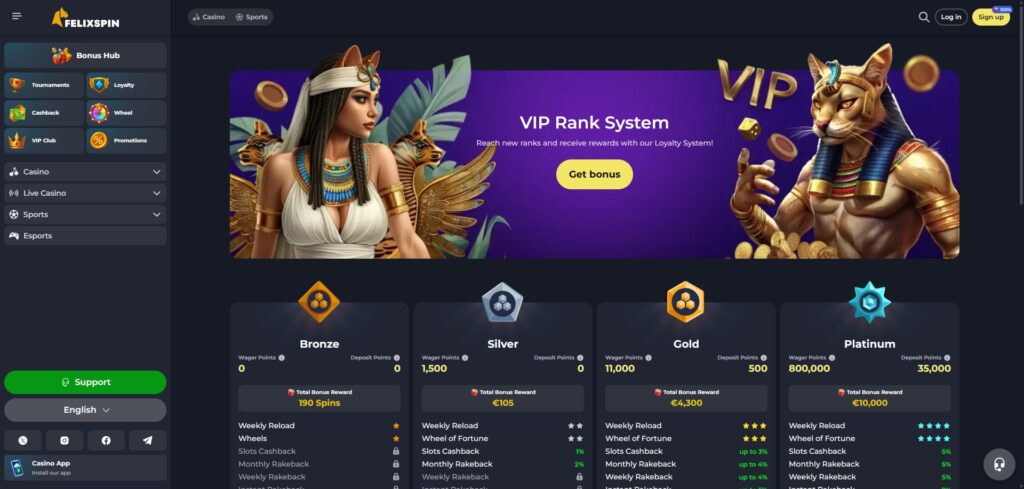The image size is (1024, 489).
Task: Click the green Support button
Action: (85, 382)
